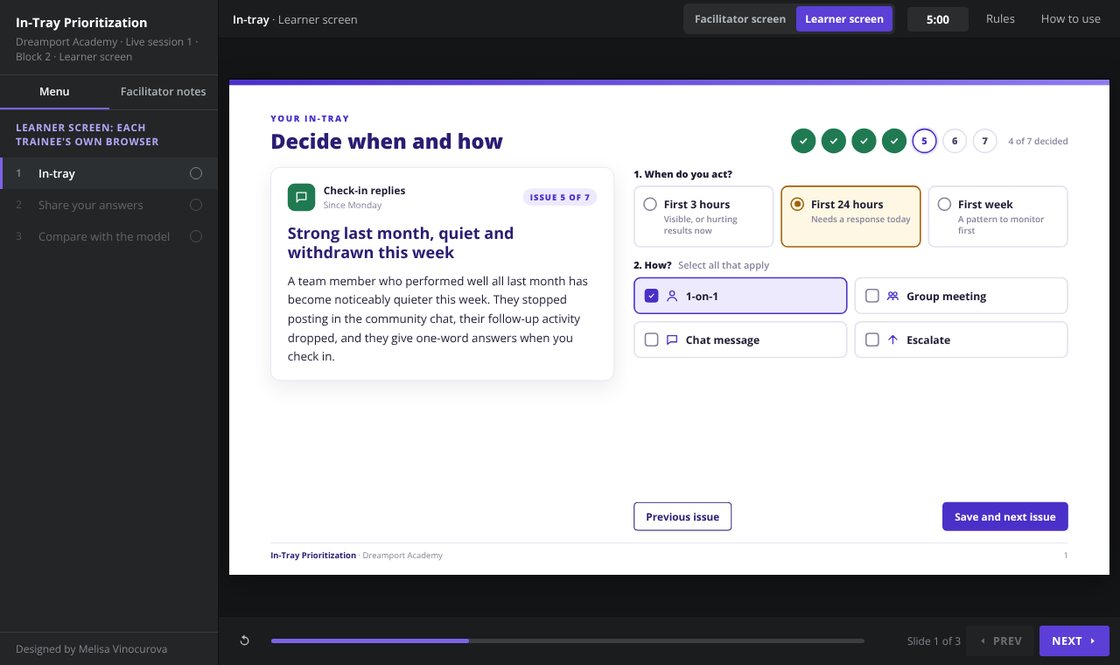This screenshot has width=1120, height=665.
Task: Open the Facilitator notes tab
Action: click(163, 91)
